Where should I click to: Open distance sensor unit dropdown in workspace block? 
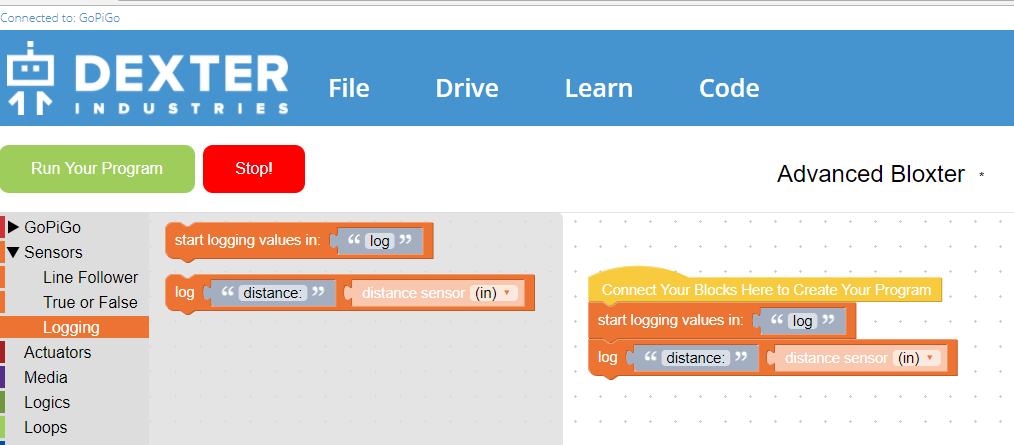coord(918,358)
